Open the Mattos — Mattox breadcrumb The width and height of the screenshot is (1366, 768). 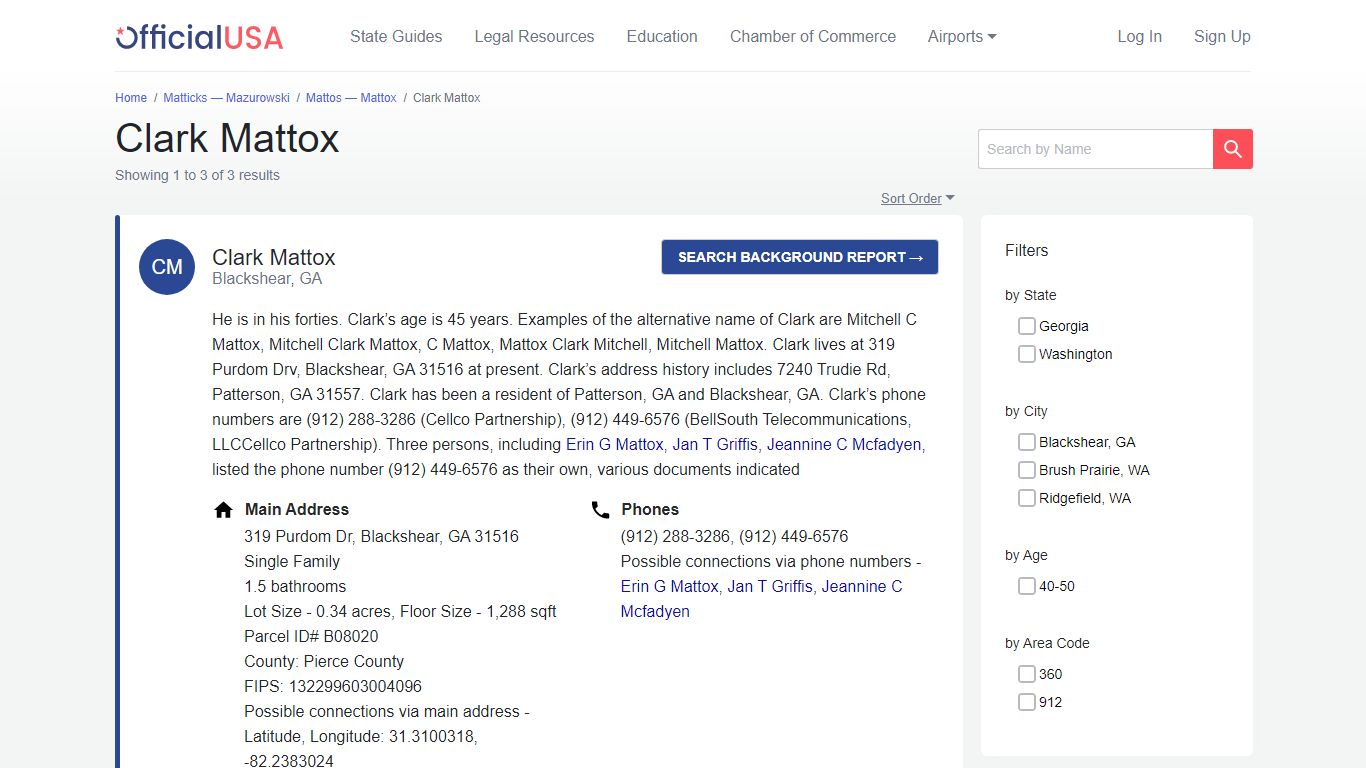(351, 98)
